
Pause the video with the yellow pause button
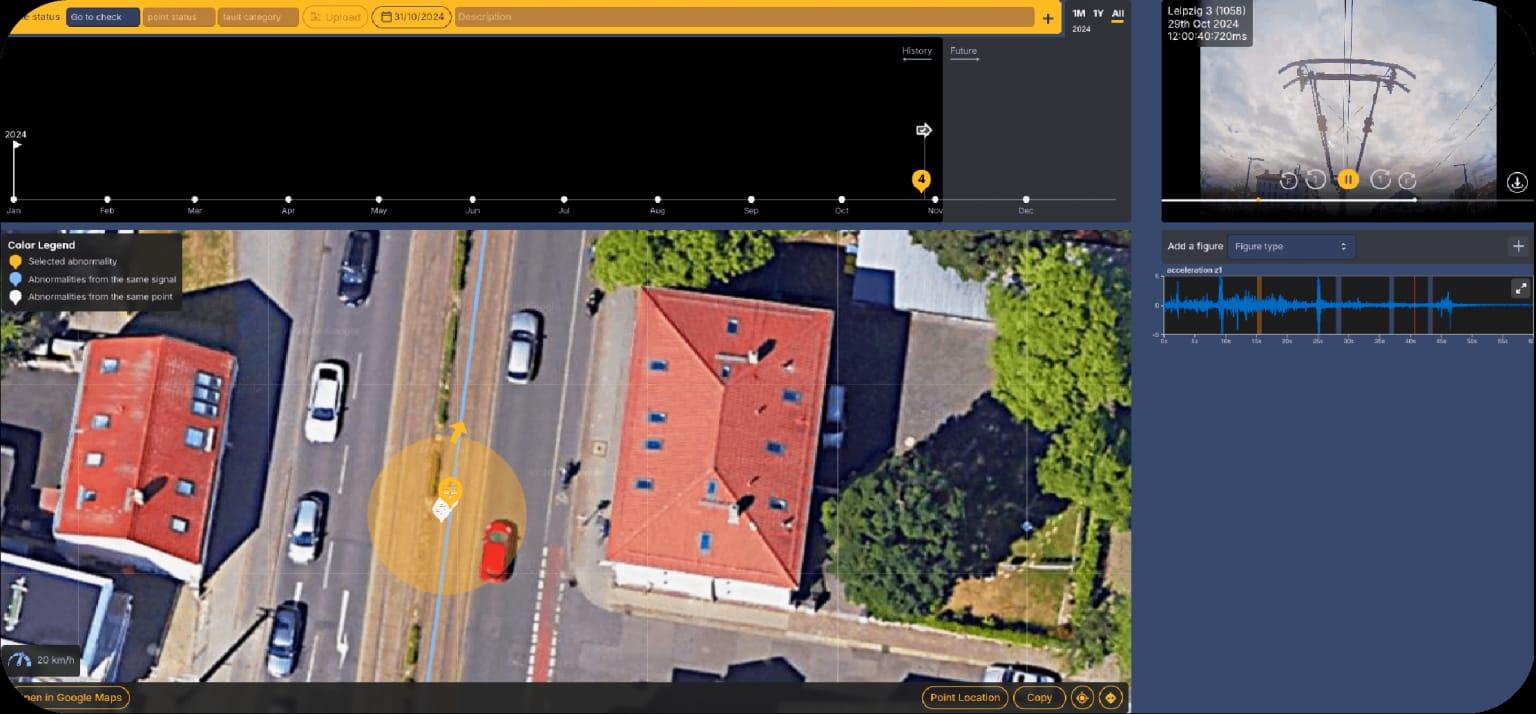(1348, 180)
